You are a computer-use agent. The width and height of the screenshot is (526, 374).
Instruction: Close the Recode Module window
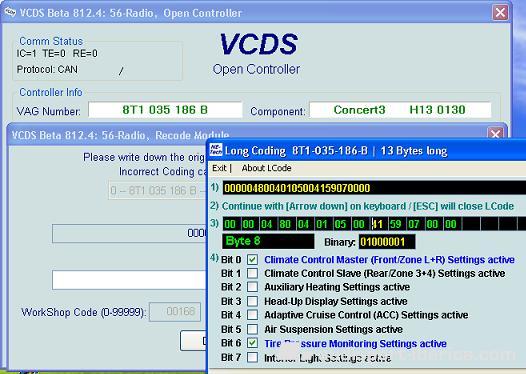495,133
